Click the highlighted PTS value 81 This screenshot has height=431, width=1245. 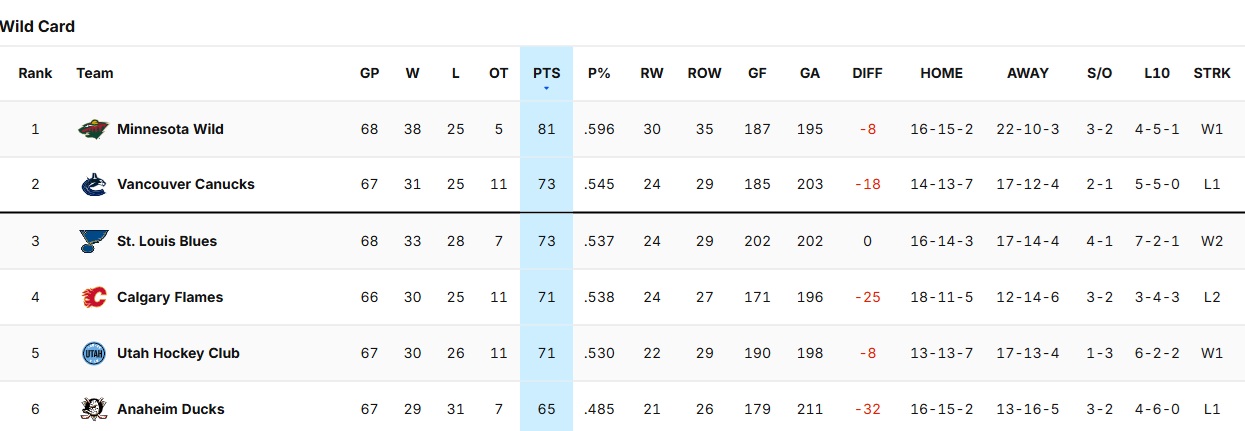546,129
